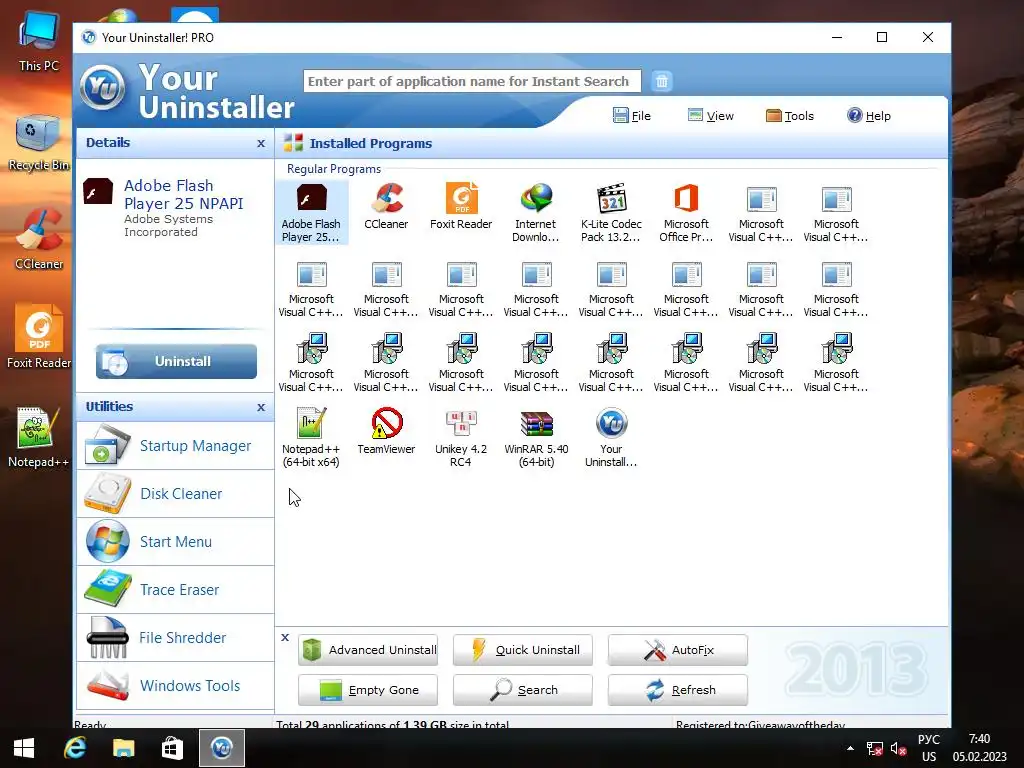Close the Details panel
Screen dimensions: 1024x768
point(261,143)
